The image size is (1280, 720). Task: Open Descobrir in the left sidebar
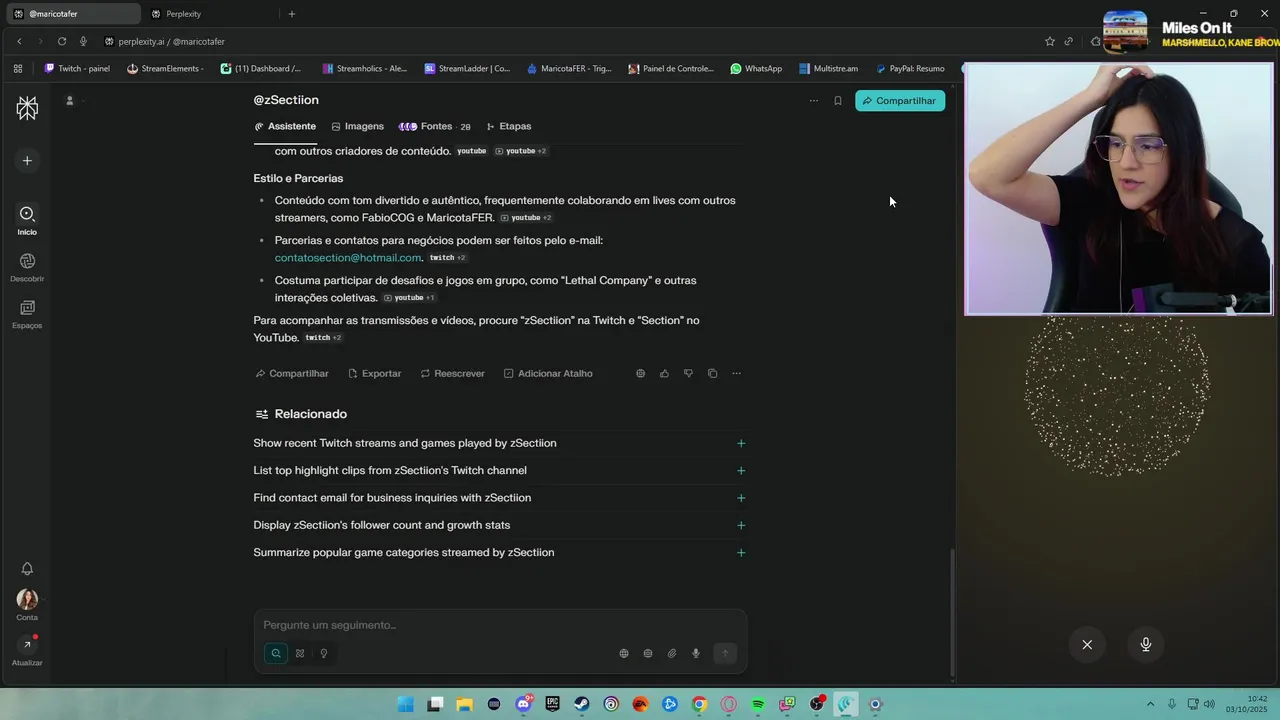(x=27, y=267)
